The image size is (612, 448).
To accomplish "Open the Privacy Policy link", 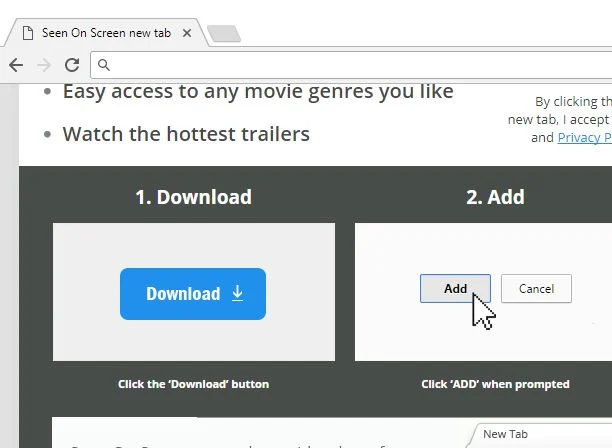I will 585,137.
